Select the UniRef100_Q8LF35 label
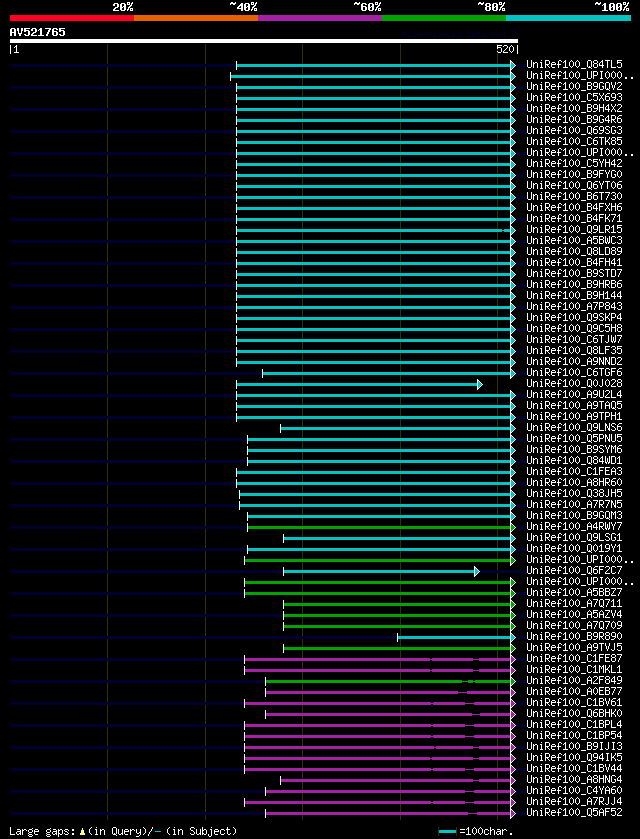Viewport: 640px width, 839px height. (574, 351)
